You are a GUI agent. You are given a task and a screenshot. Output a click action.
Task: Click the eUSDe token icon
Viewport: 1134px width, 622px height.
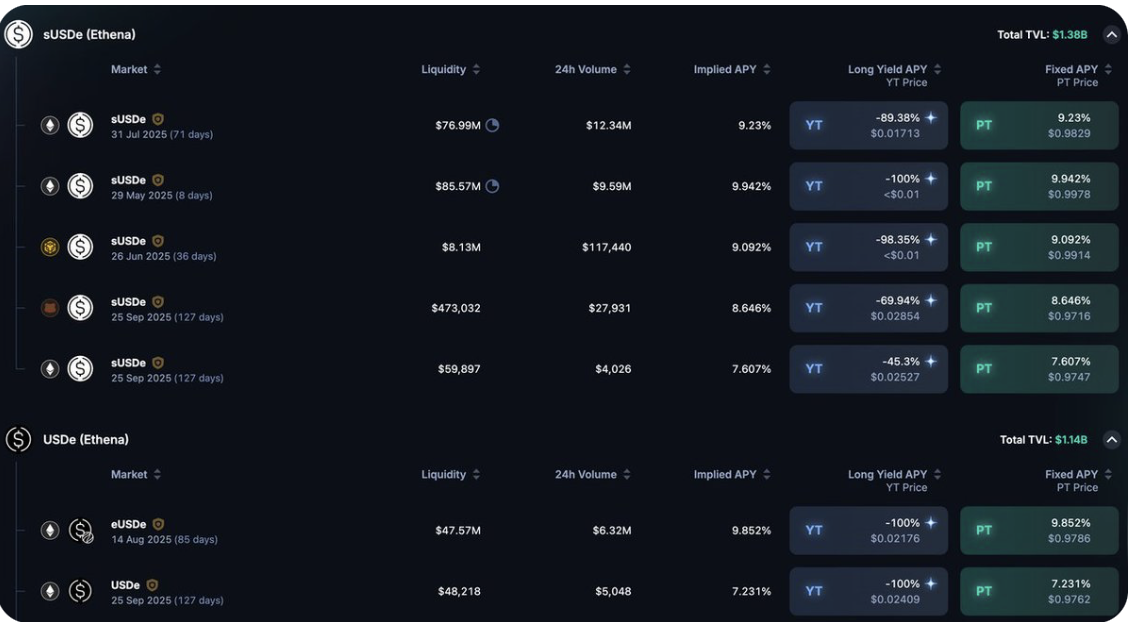pyautogui.click(x=80, y=531)
